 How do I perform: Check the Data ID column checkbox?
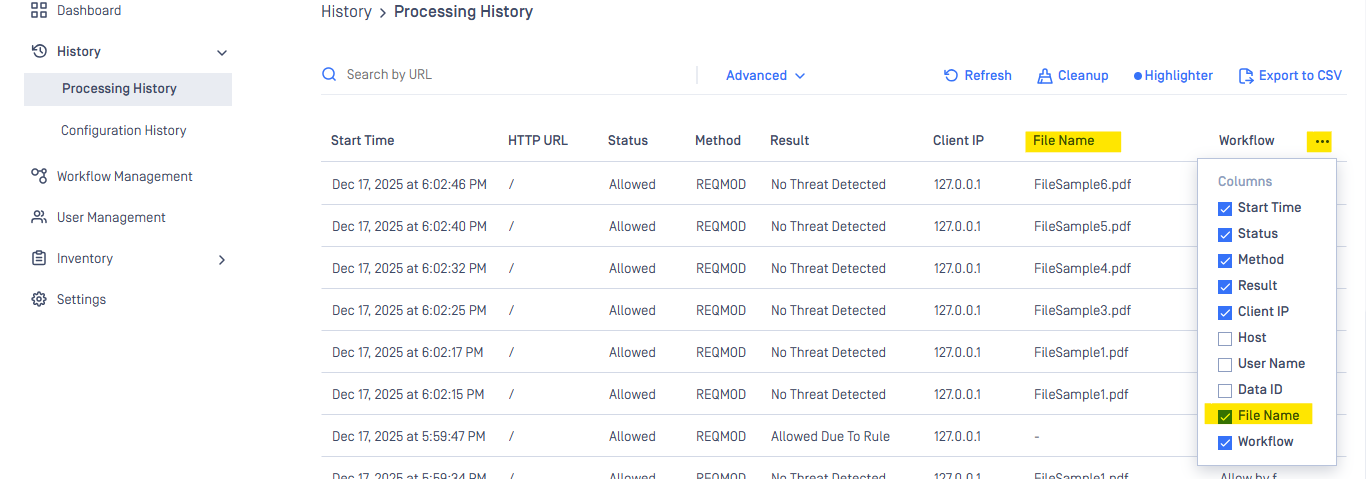[x=1225, y=390]
